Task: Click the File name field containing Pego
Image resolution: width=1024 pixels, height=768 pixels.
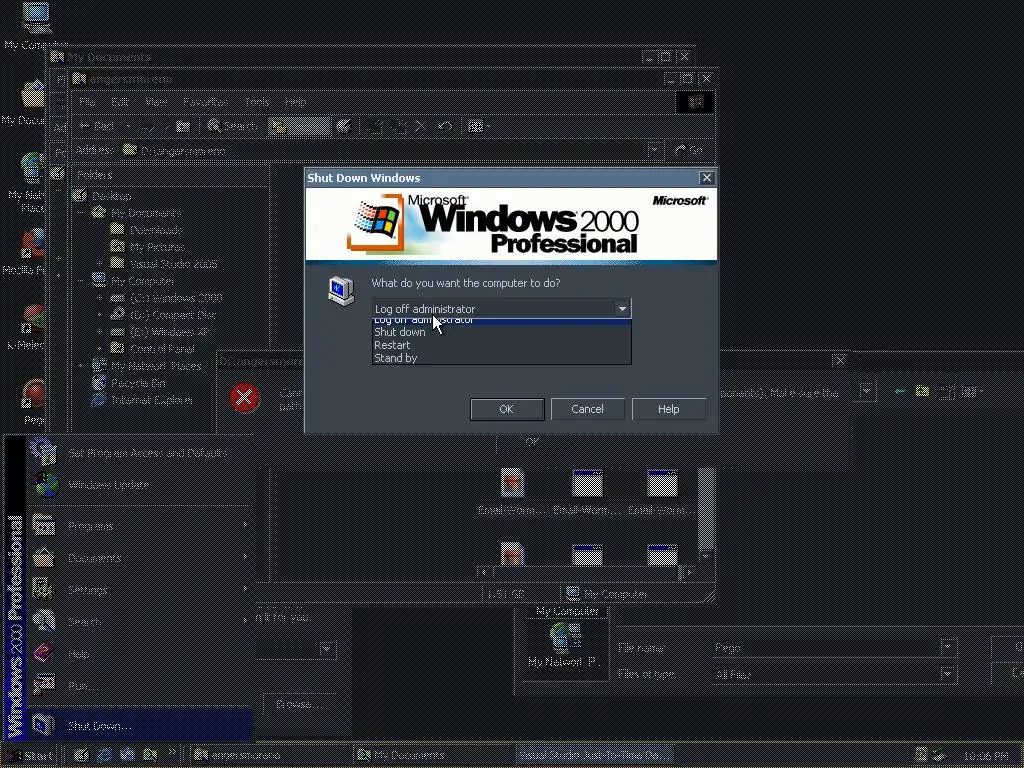Action: pos(826,647)
